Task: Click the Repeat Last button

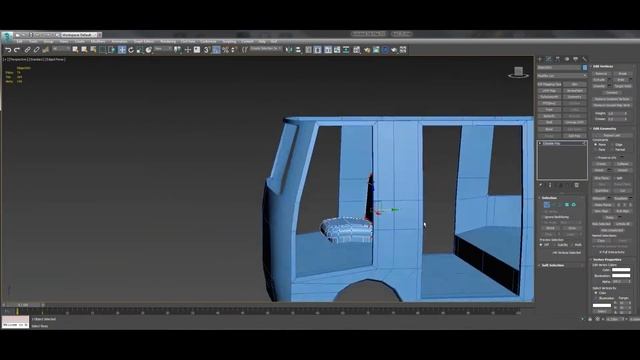Action: click(x=612, y=135)
